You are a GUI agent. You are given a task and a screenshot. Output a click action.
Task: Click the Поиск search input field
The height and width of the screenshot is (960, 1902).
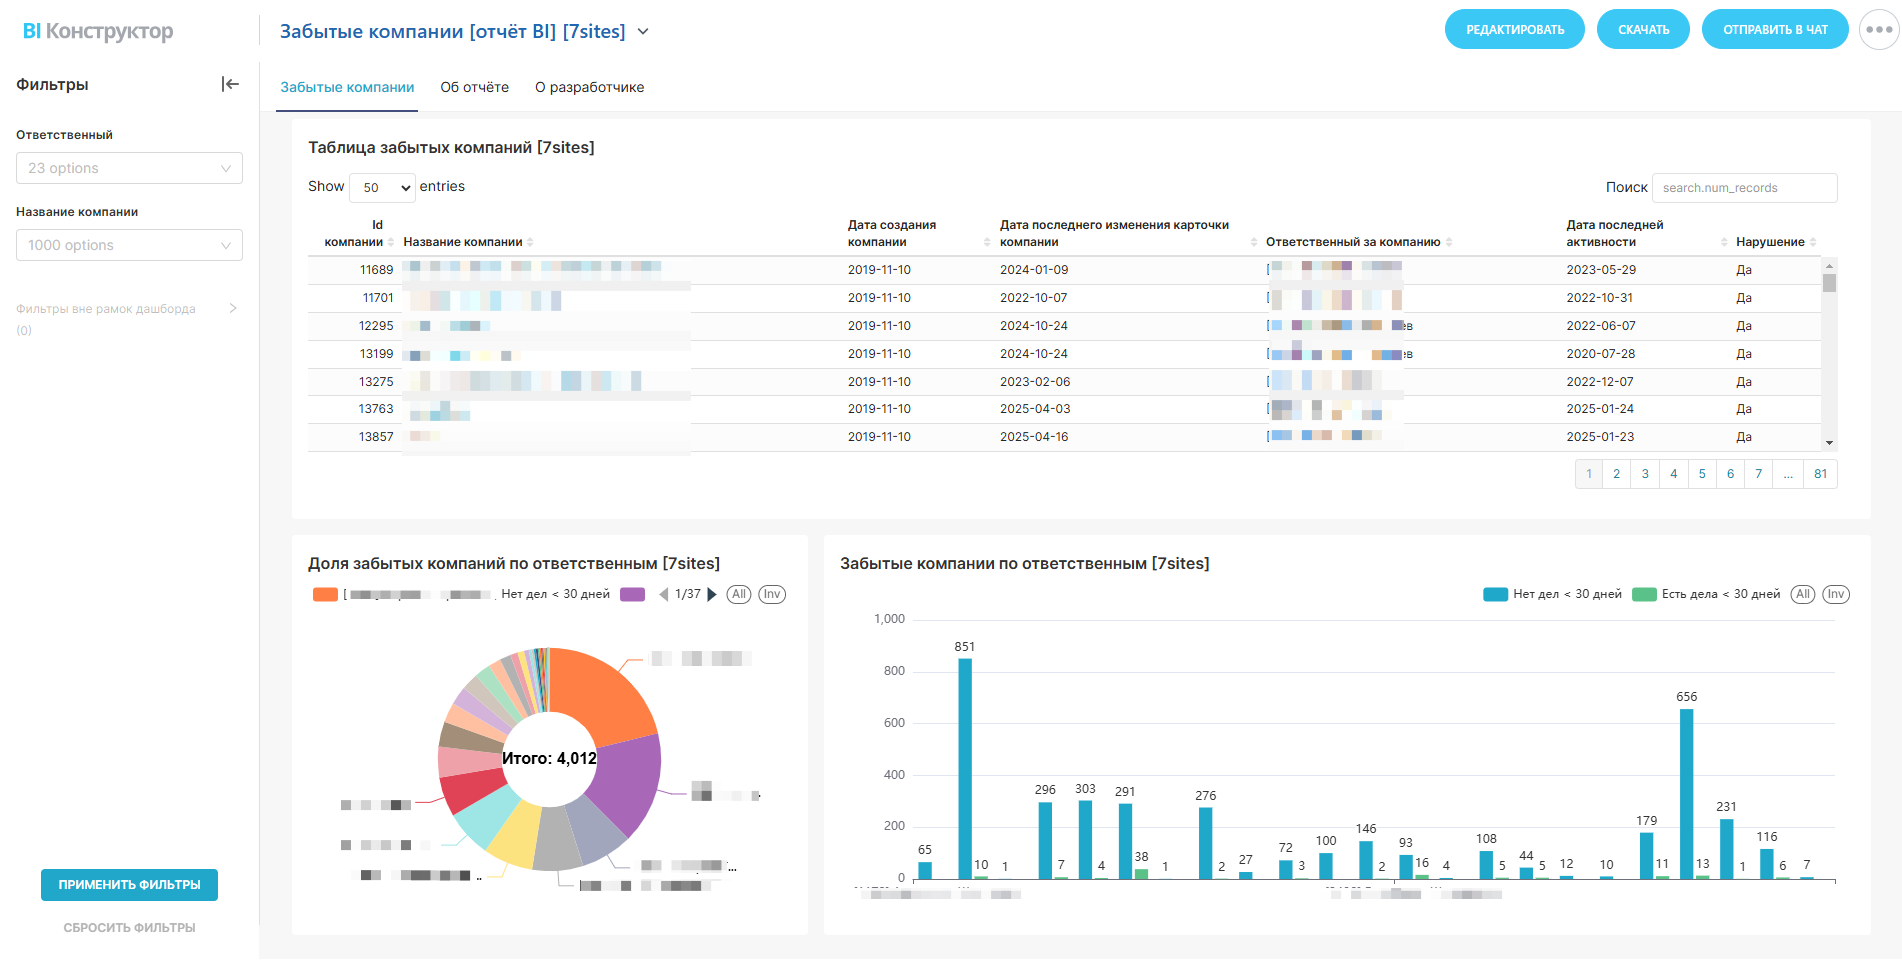1743,188
